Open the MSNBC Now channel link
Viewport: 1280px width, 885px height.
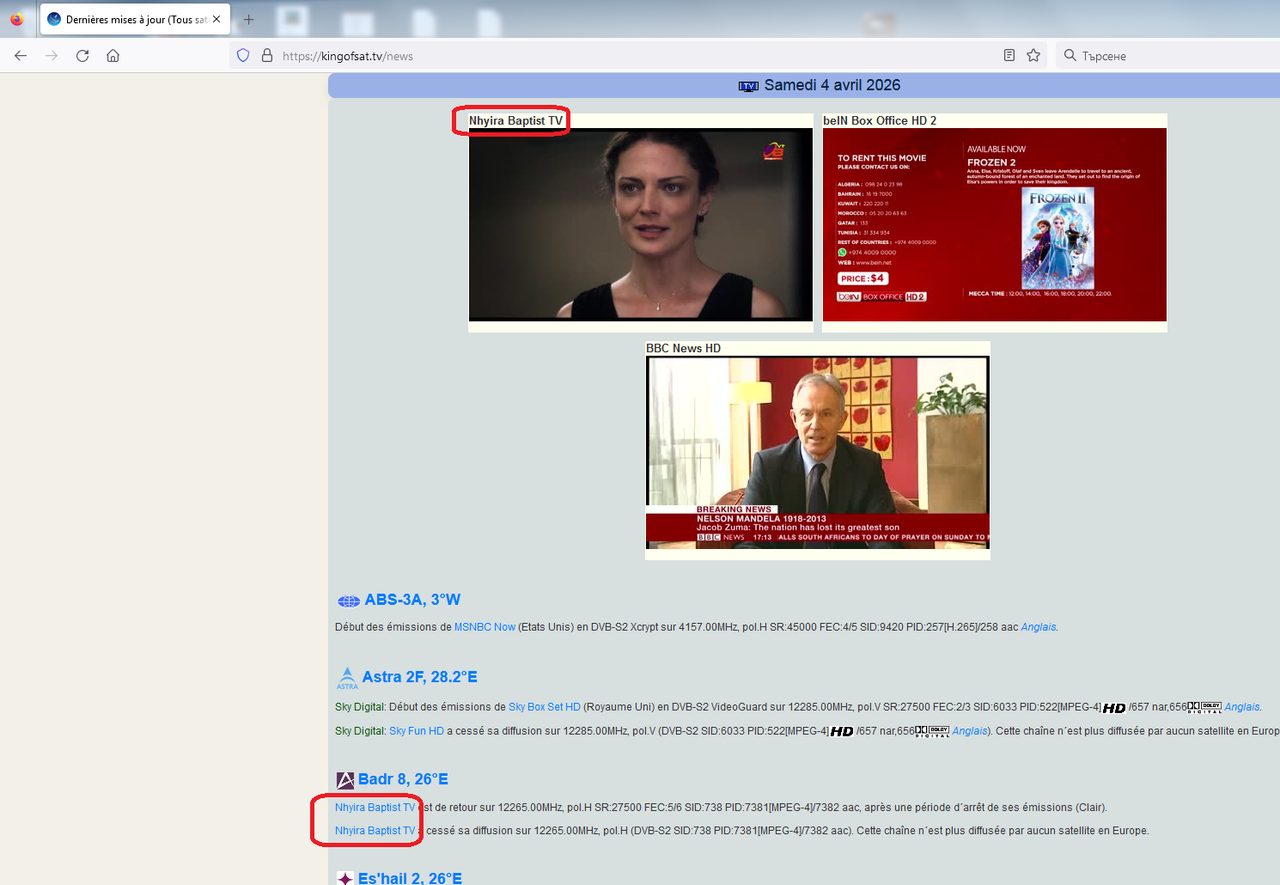(x=485, y=627)
